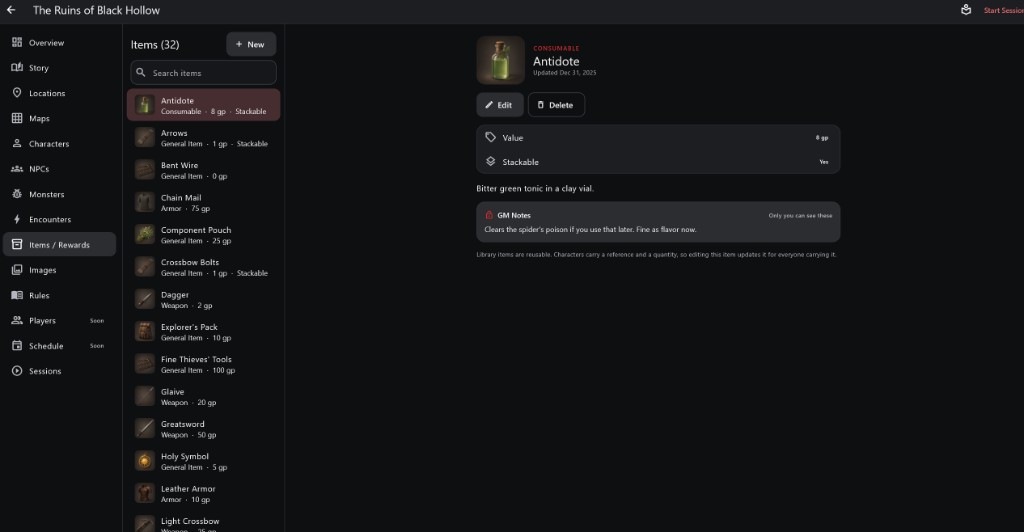Click 'The Ruins of Black Hollow' title
Image resolution: width=1024 pixels, height=532 pixels.
click(96, 10)
